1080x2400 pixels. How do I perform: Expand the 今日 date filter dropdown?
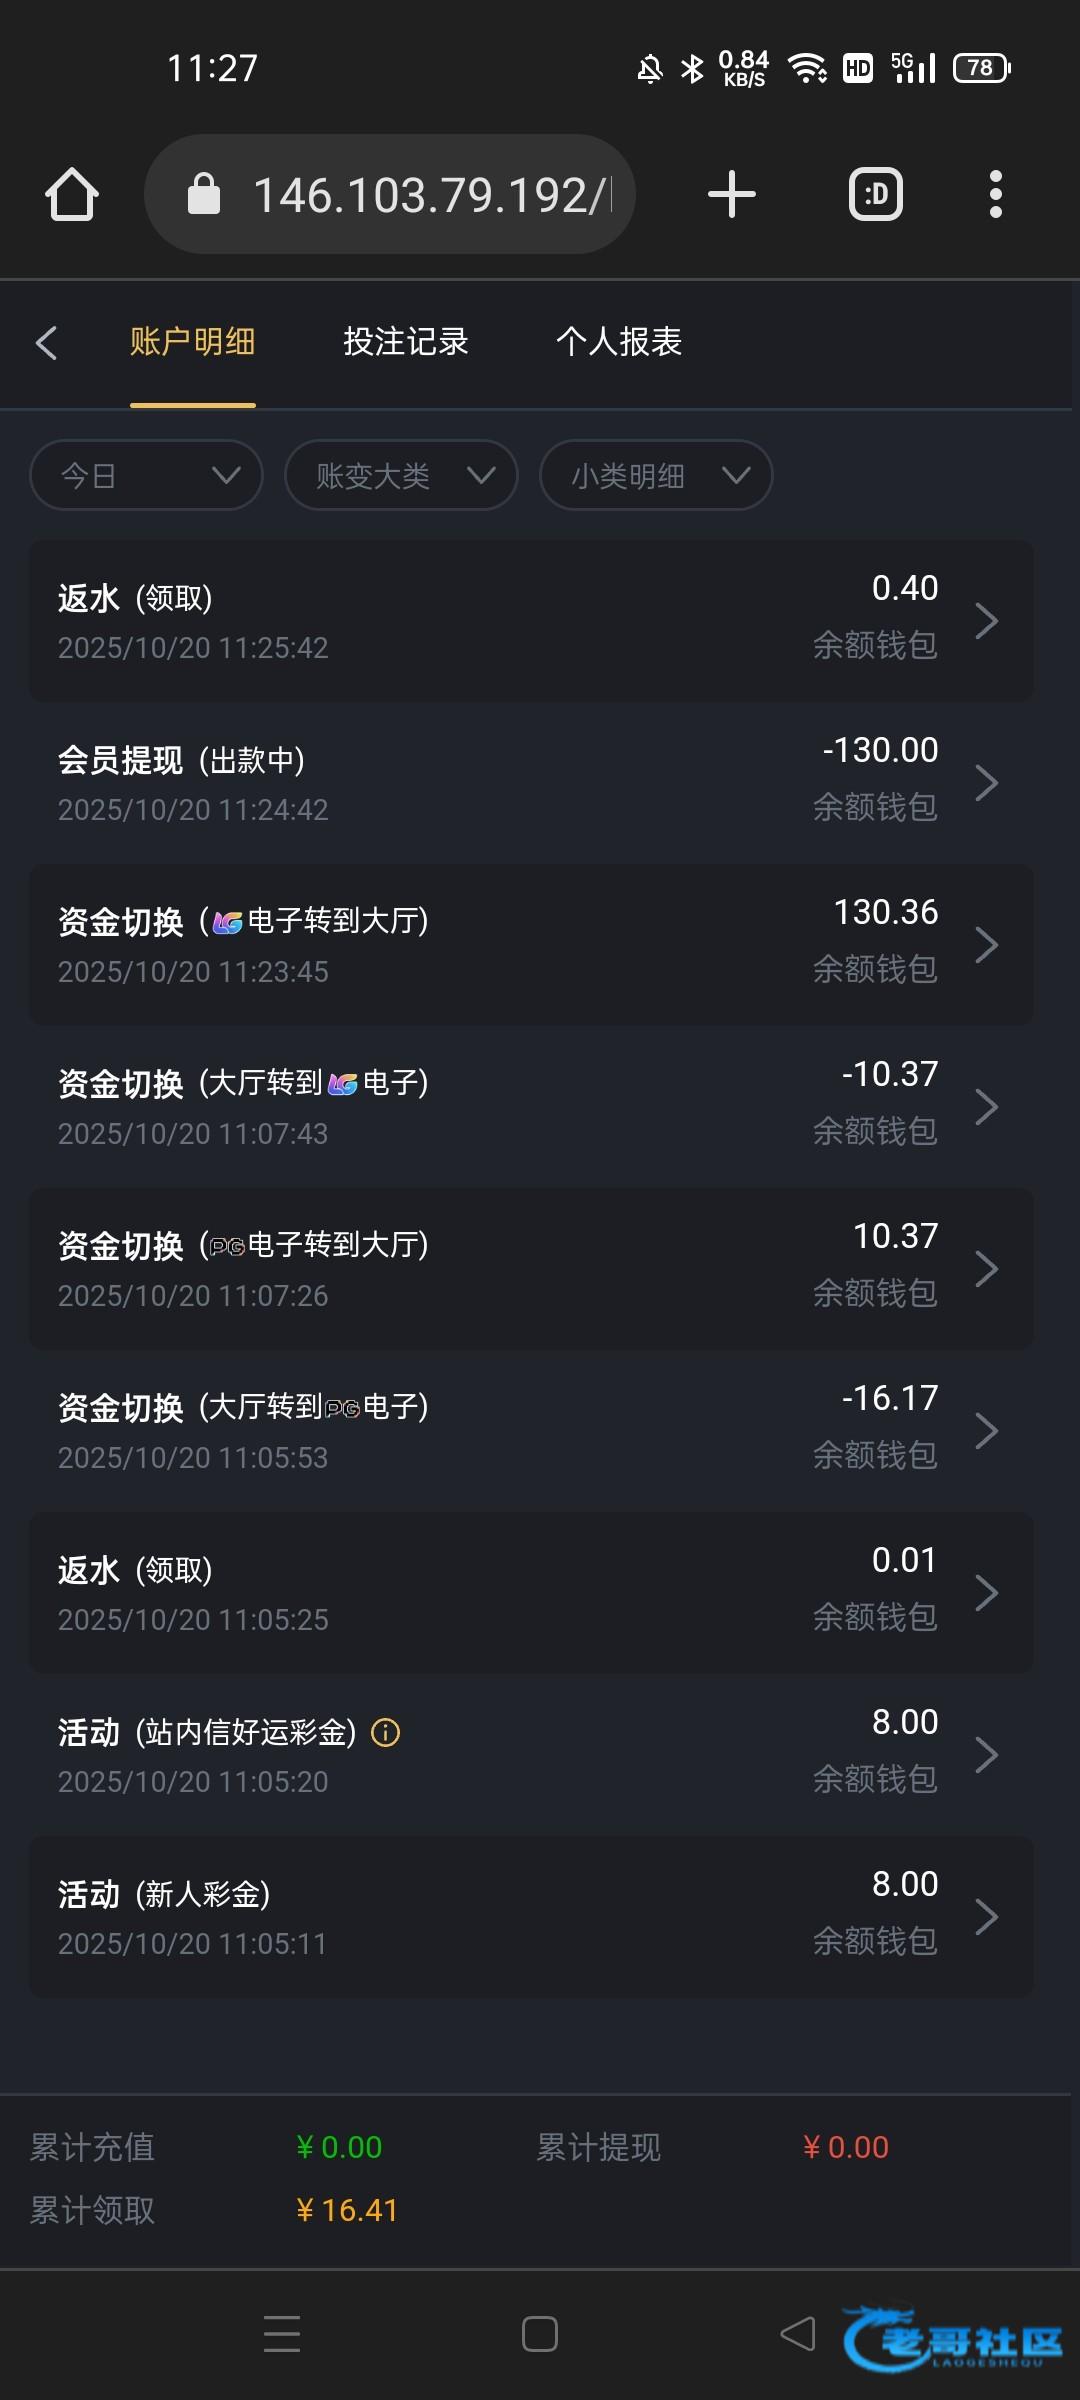(x=146, y=475)
